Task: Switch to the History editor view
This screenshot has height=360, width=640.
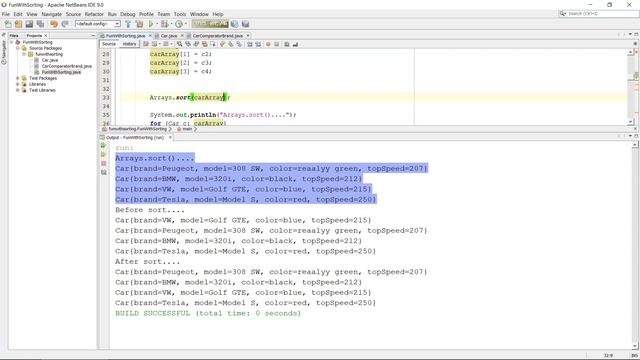Action: [x=129, y=44]
